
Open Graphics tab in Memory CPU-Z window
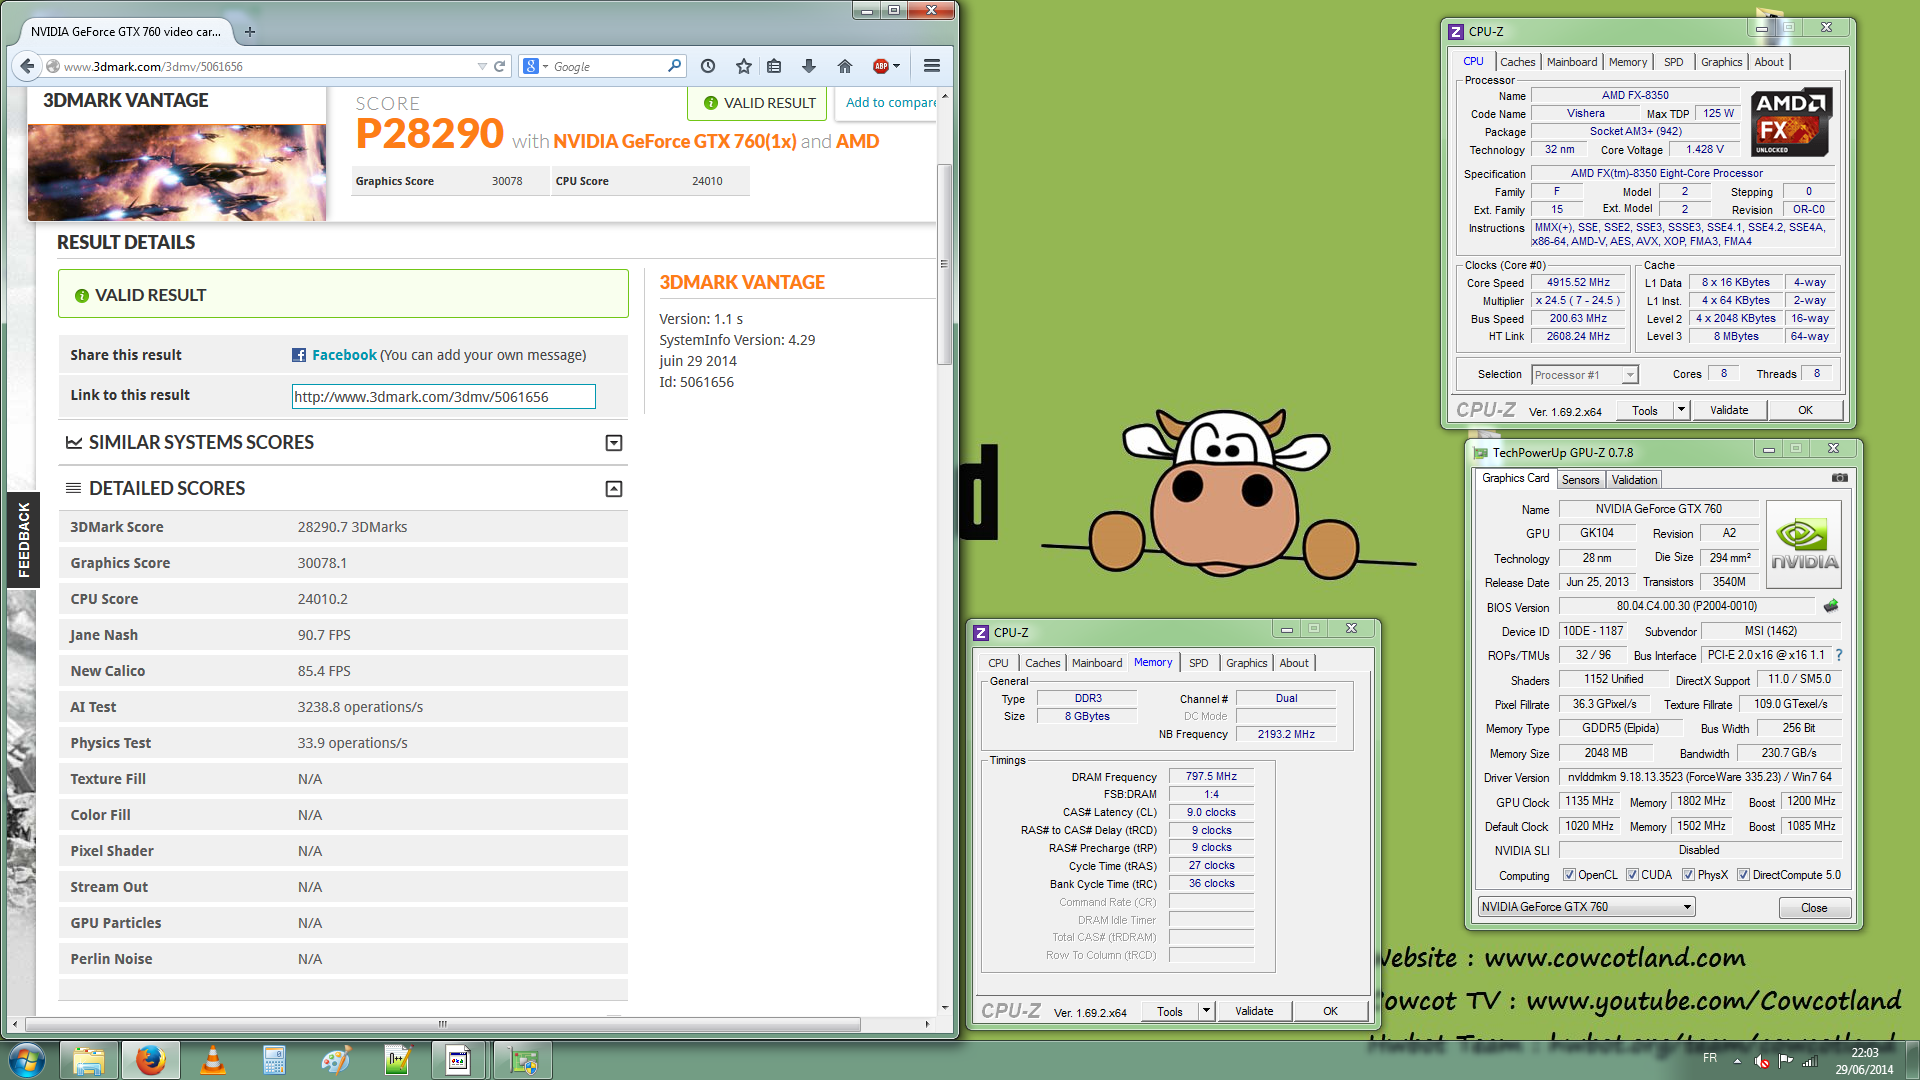(1246, 663)
